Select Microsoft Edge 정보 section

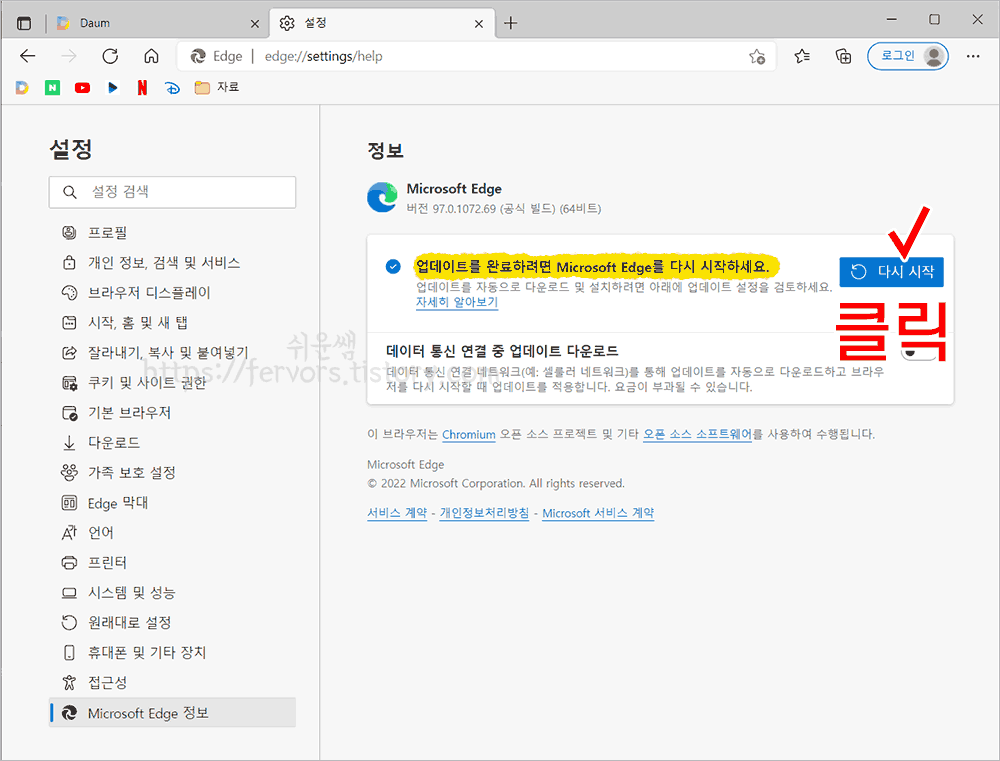tap(172, 713)
